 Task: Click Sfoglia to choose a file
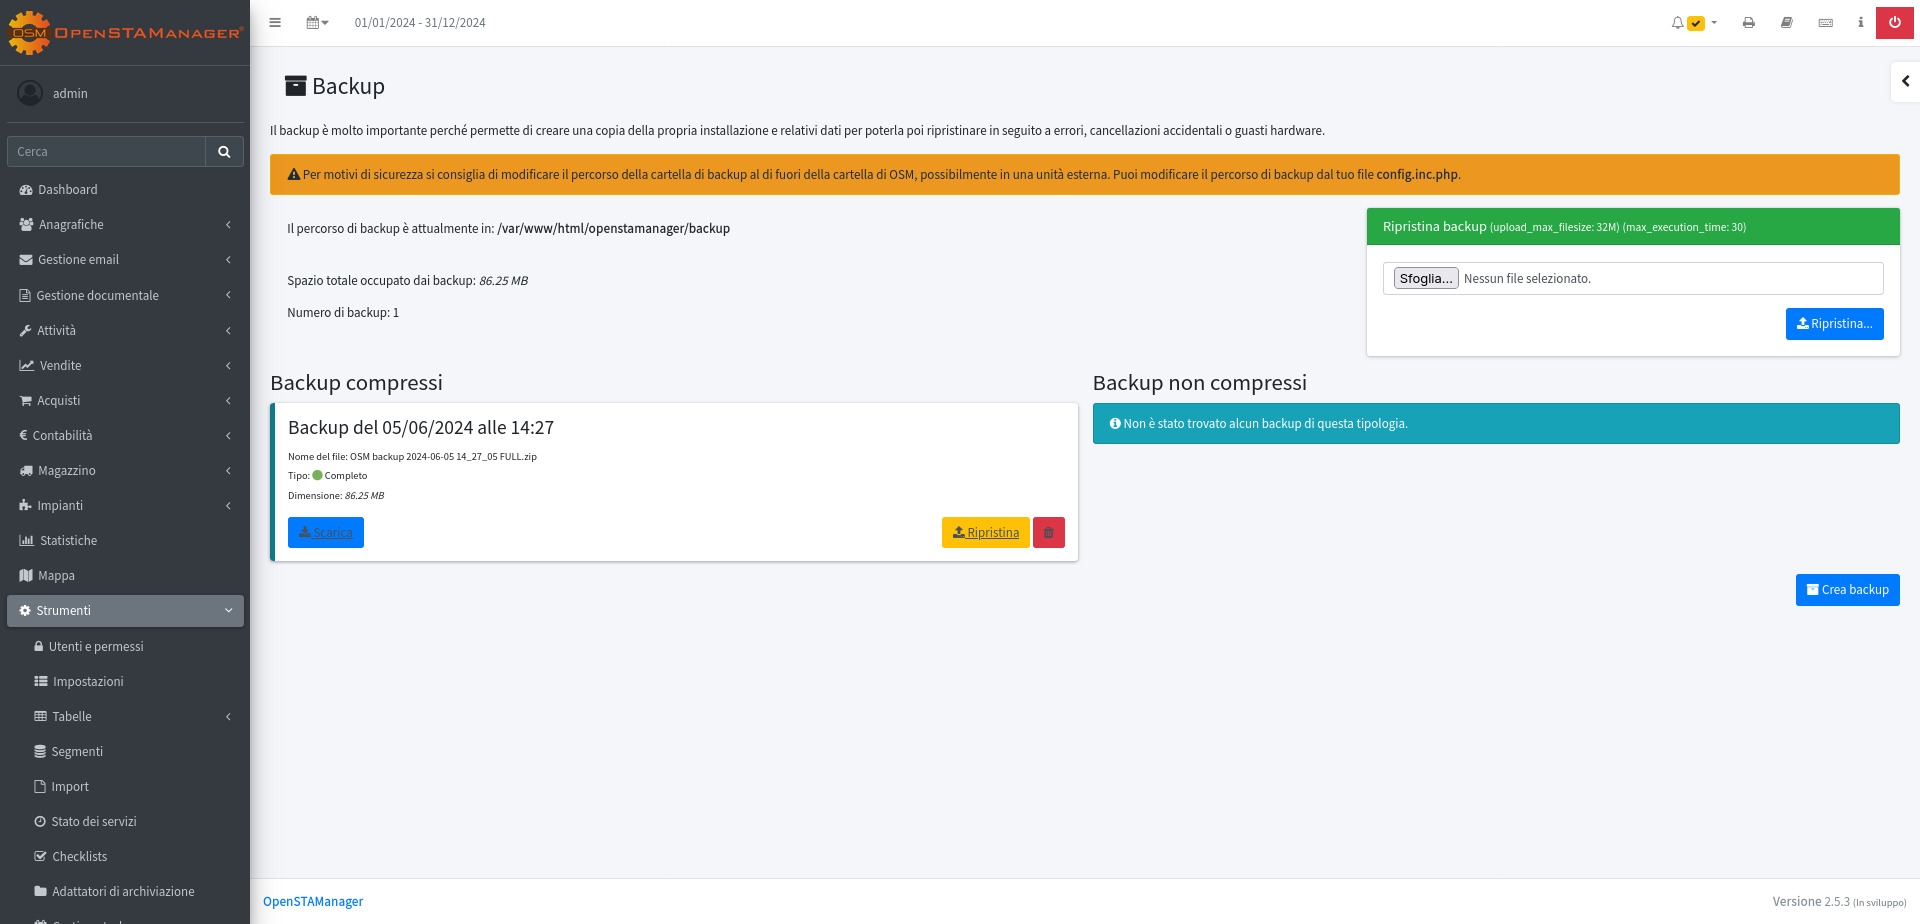pos(1425,279)
